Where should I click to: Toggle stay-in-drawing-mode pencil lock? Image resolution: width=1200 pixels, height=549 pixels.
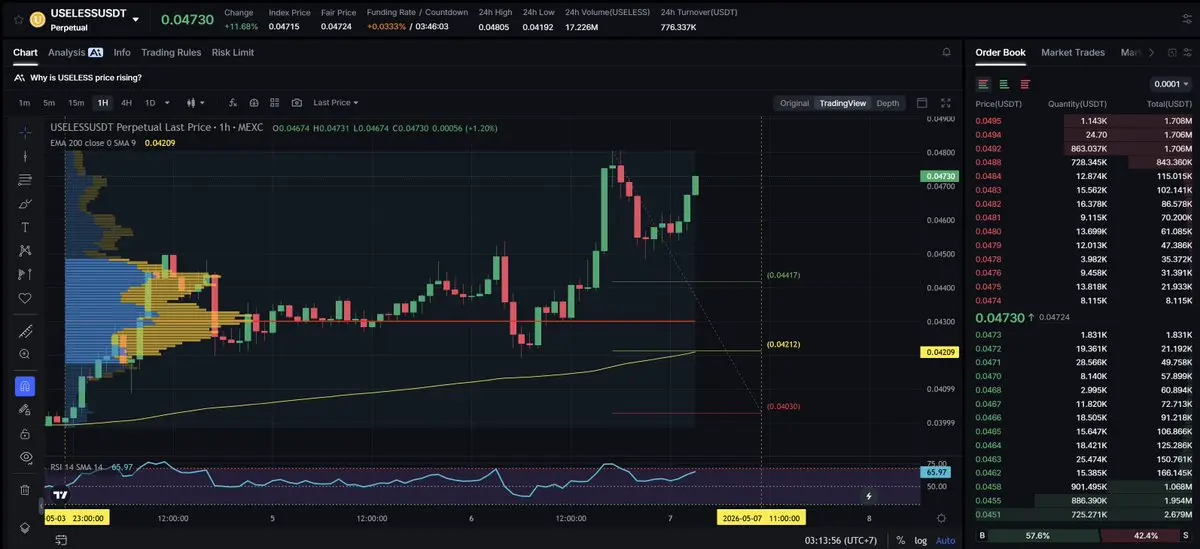pyautogui.click(x=25, y=410)
